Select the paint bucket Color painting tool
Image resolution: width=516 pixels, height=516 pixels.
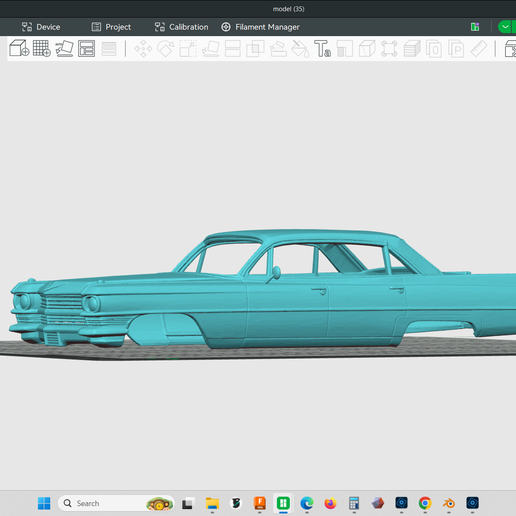[300, 49]
